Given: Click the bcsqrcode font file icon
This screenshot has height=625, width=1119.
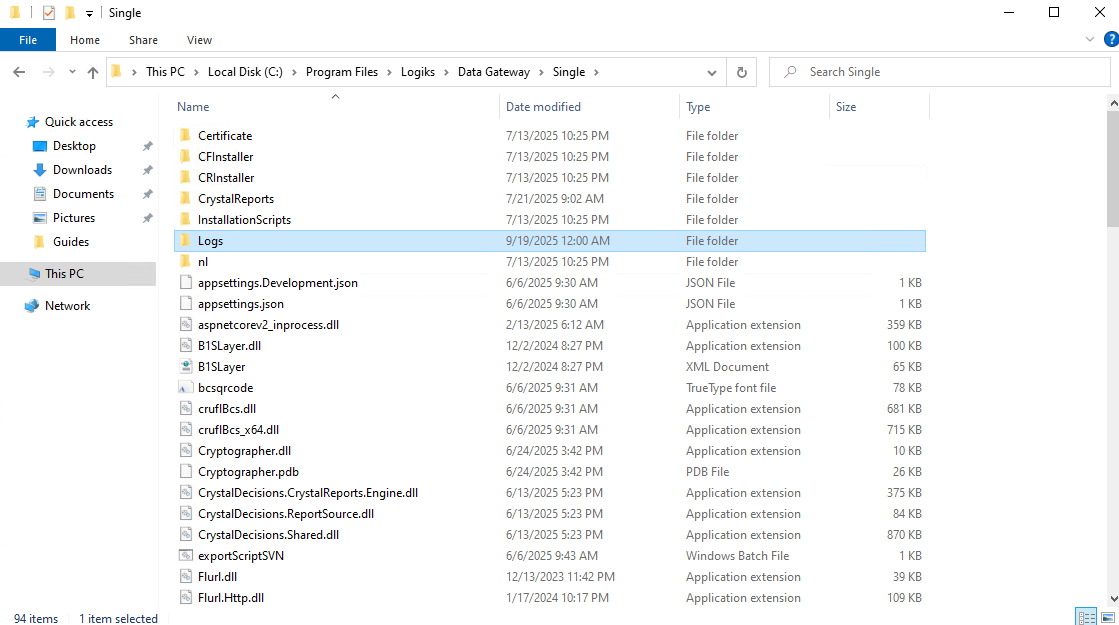Looking at the screenshot, I should [185, 388].
